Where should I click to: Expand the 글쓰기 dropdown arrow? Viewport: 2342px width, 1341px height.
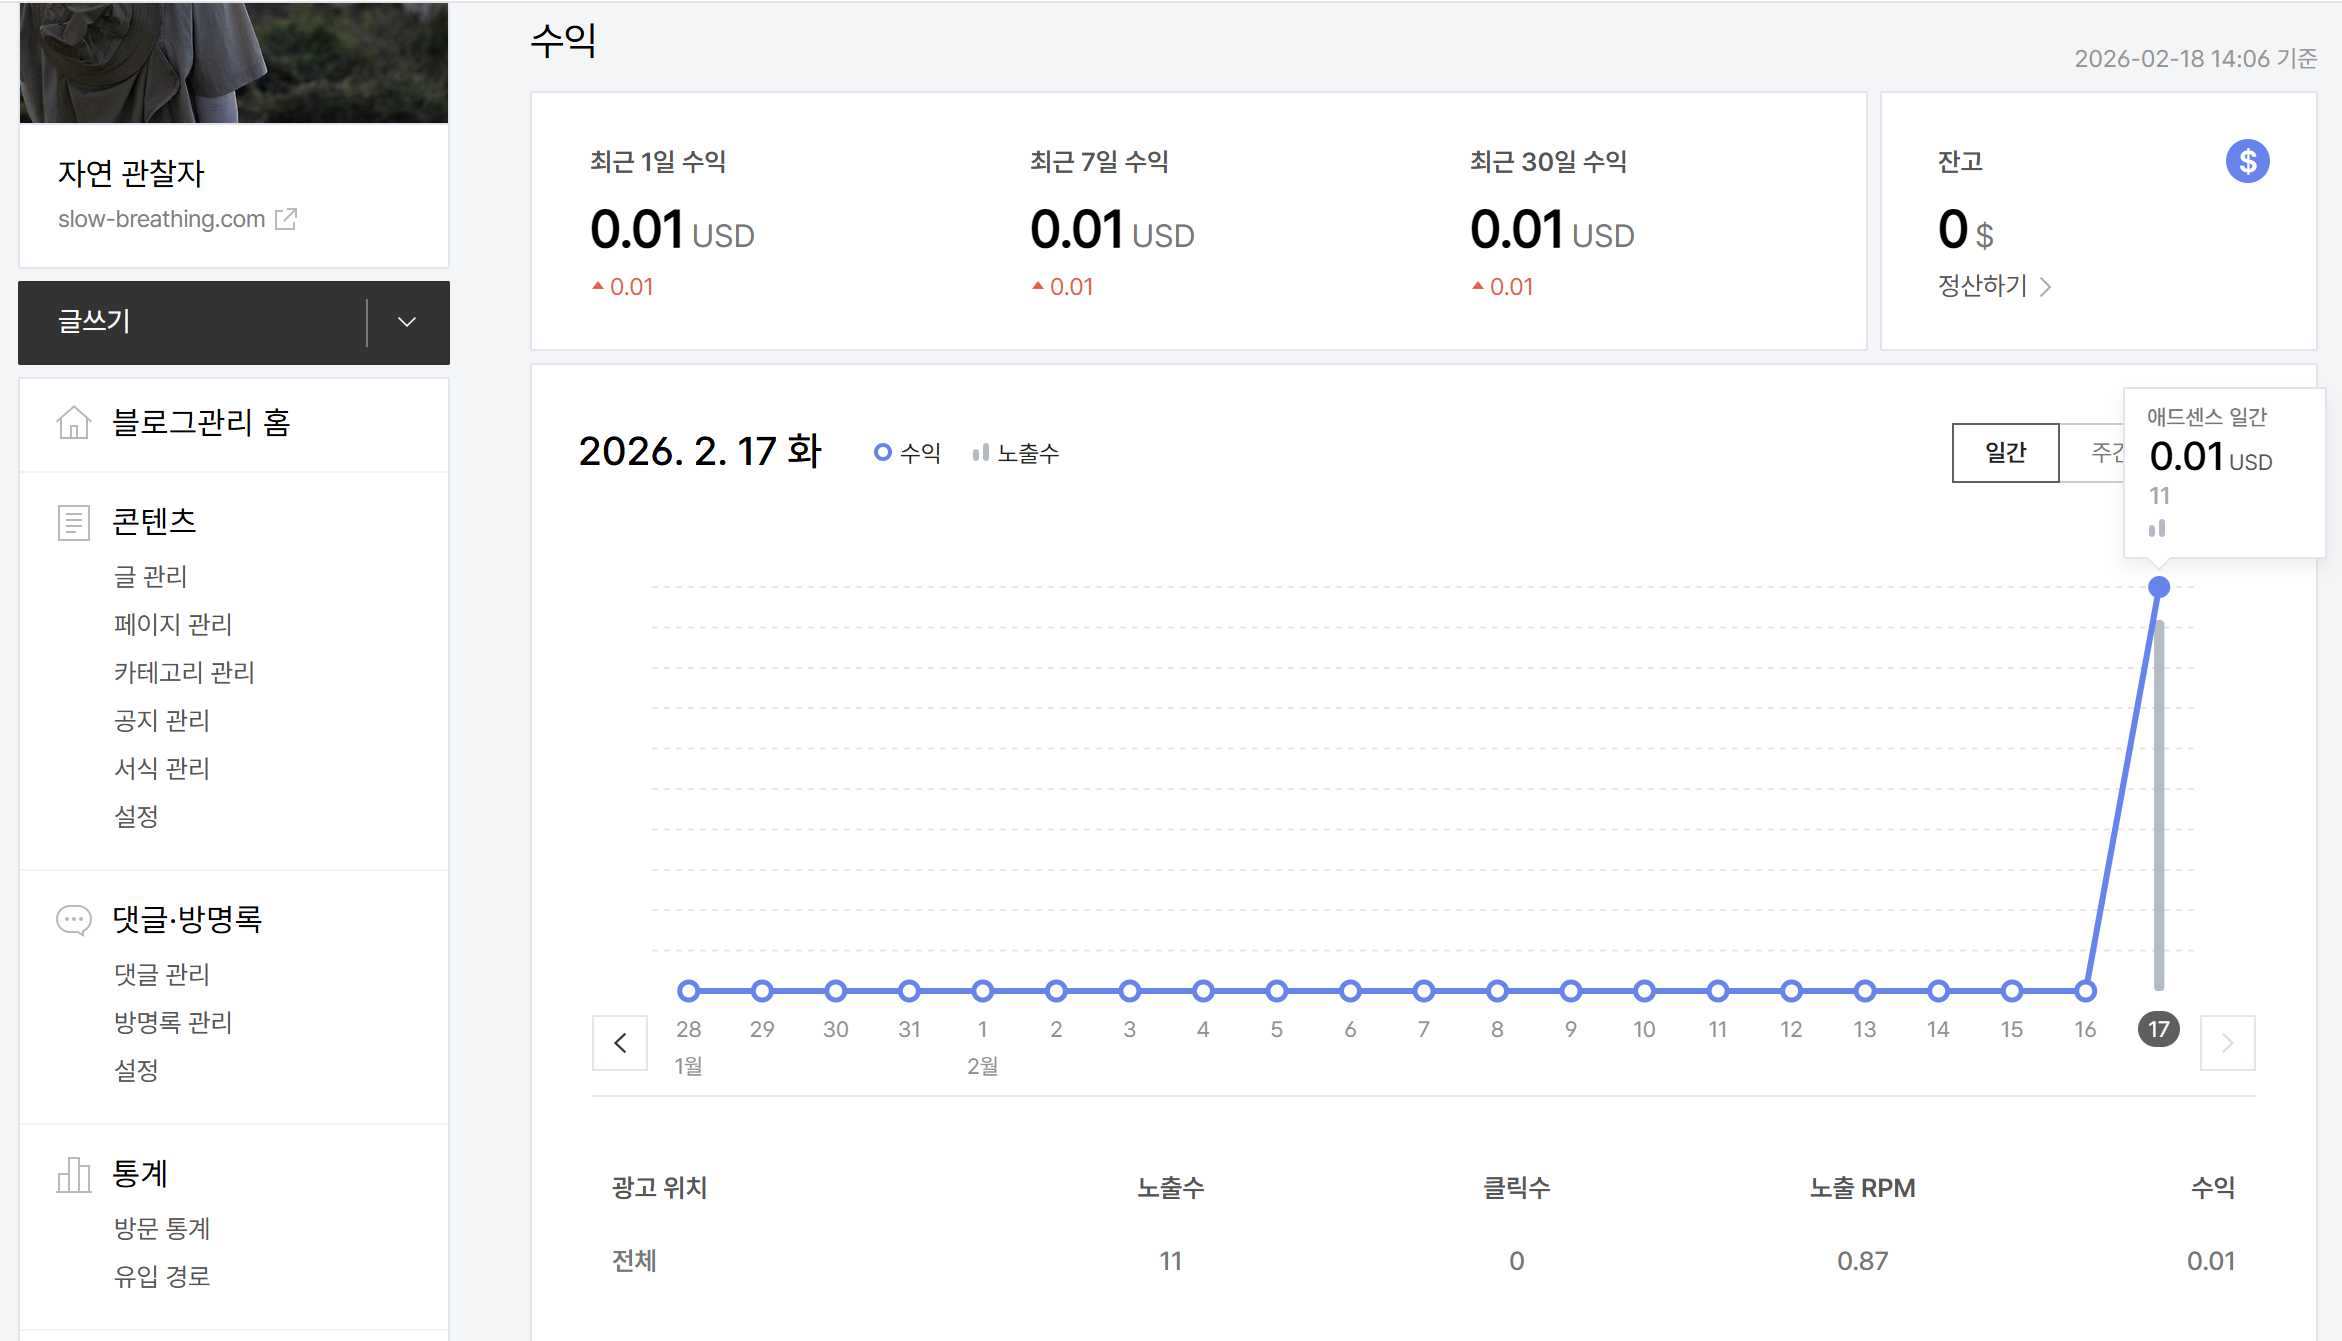coord(407,322)
